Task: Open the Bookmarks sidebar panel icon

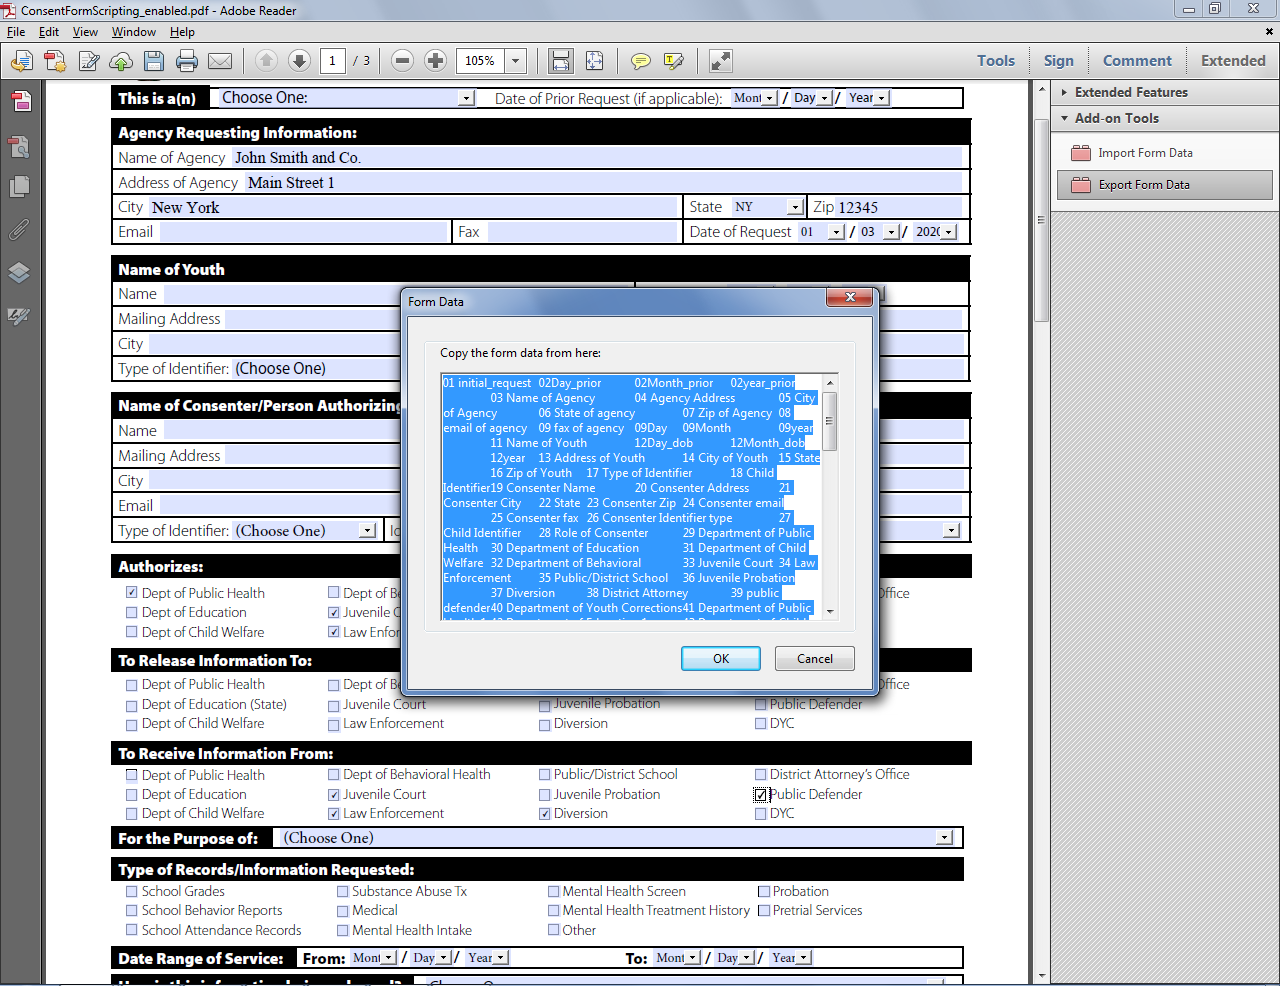Action: point(20,146)
